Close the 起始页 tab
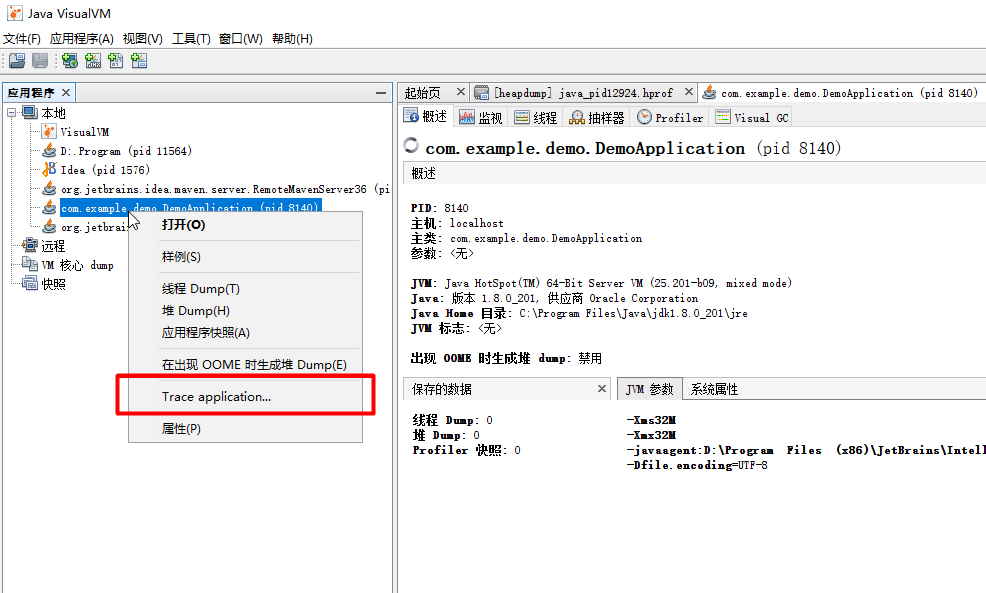The image size is (986, 593). point(460,92)
